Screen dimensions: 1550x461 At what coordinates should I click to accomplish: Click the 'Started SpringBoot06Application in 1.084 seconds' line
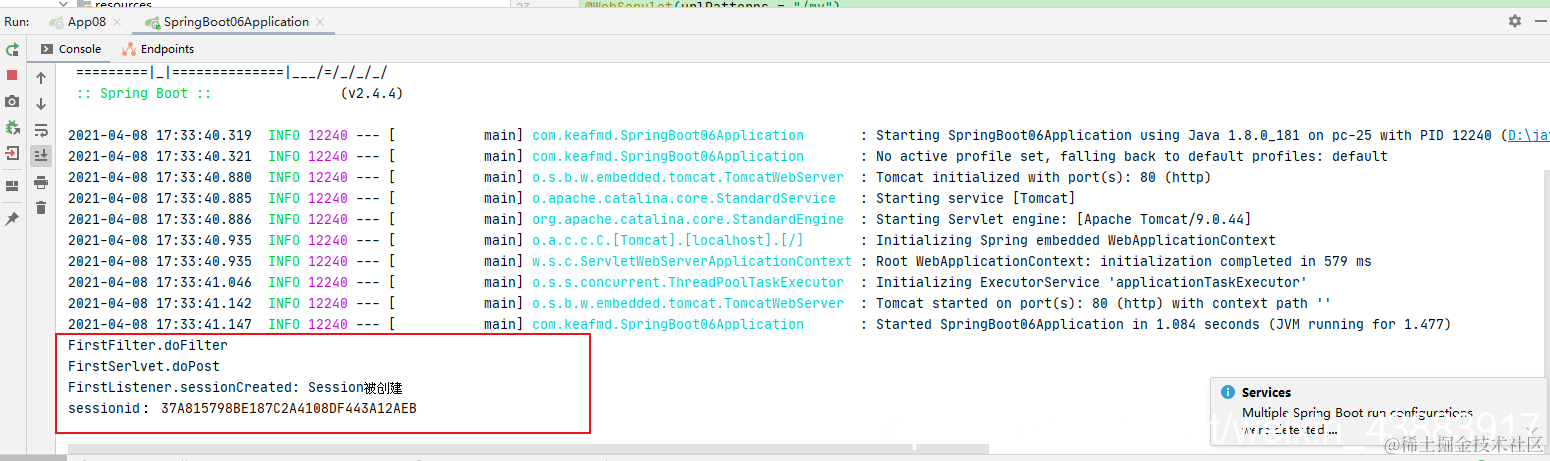[1163, 324]
